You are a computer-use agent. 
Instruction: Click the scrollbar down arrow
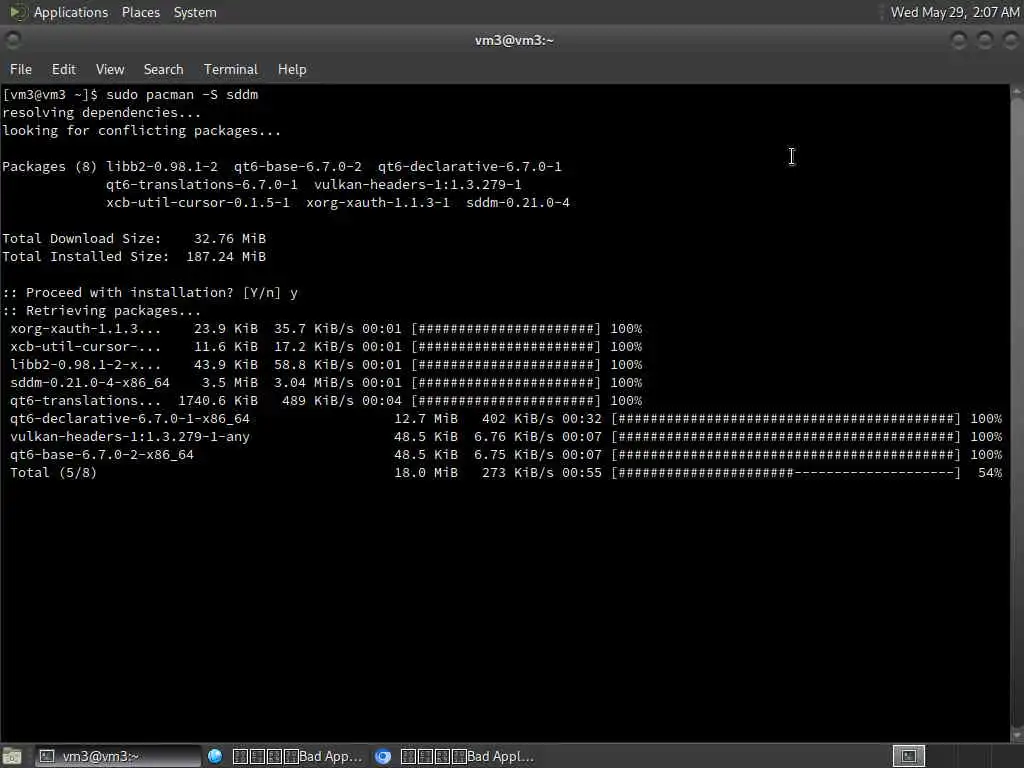point(1017,735)
